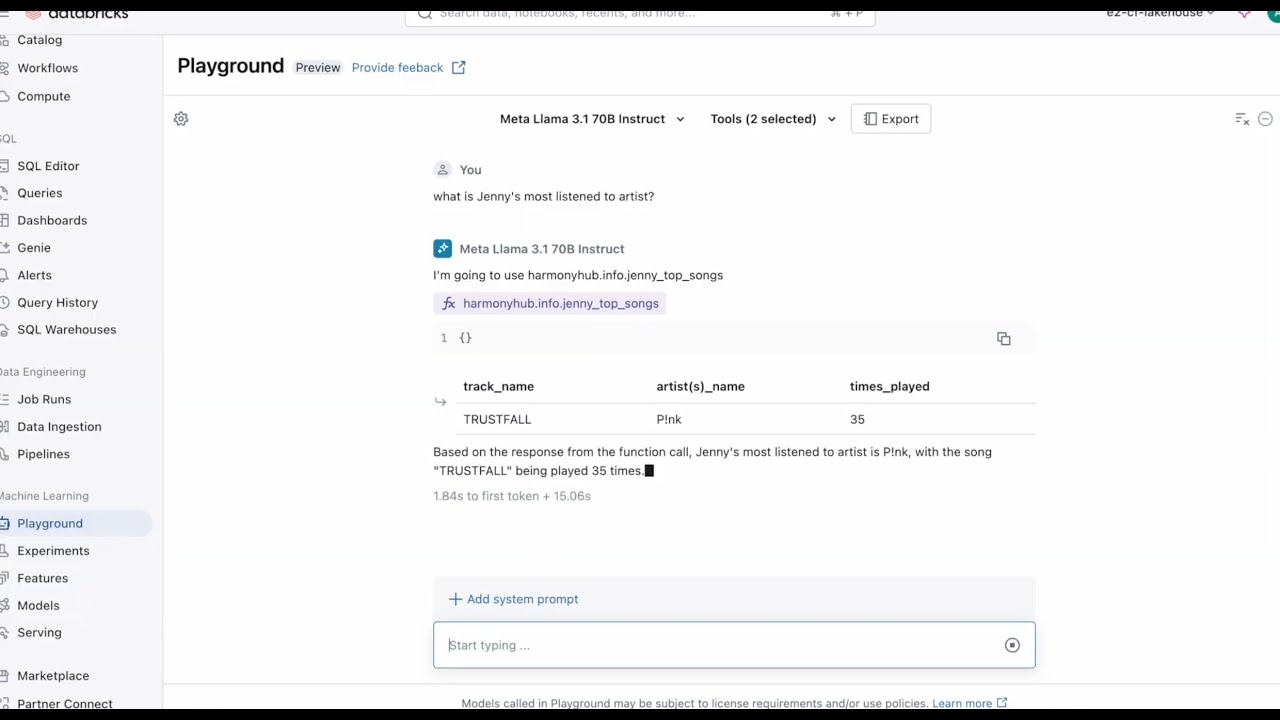1280x720 pixels.
Task: Follow the Learn more link
Action: coord(962,704)
